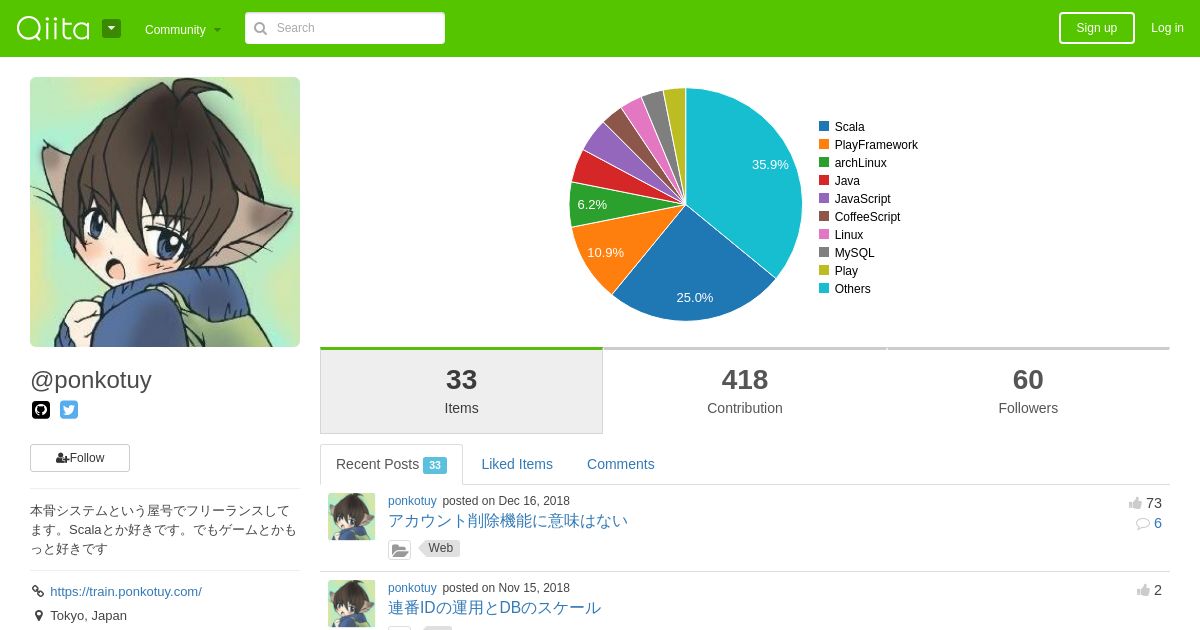Open ponkotuy's Twitter profile icon
Image resolution: width=1200 pixels, height=630 pixels.
coord(69,410)
